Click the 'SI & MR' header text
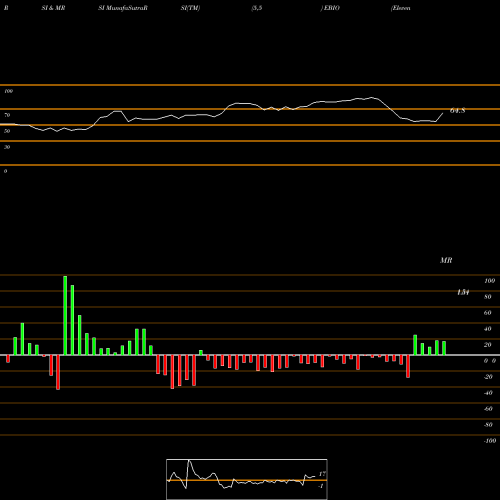Image resolution: width=500 pixels, height=500 pixels. click(x=53, y=8)
